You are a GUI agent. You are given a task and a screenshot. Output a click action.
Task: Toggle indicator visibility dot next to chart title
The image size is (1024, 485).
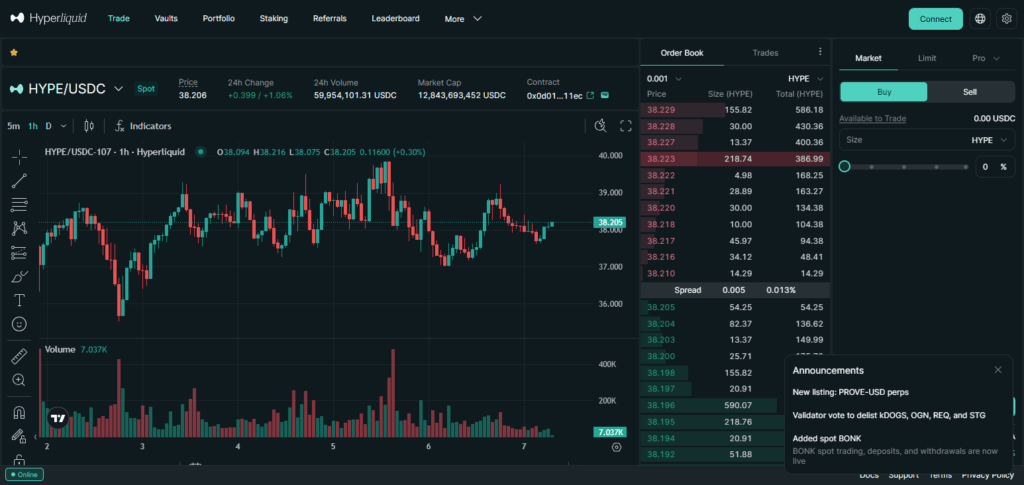click(200, 152)
